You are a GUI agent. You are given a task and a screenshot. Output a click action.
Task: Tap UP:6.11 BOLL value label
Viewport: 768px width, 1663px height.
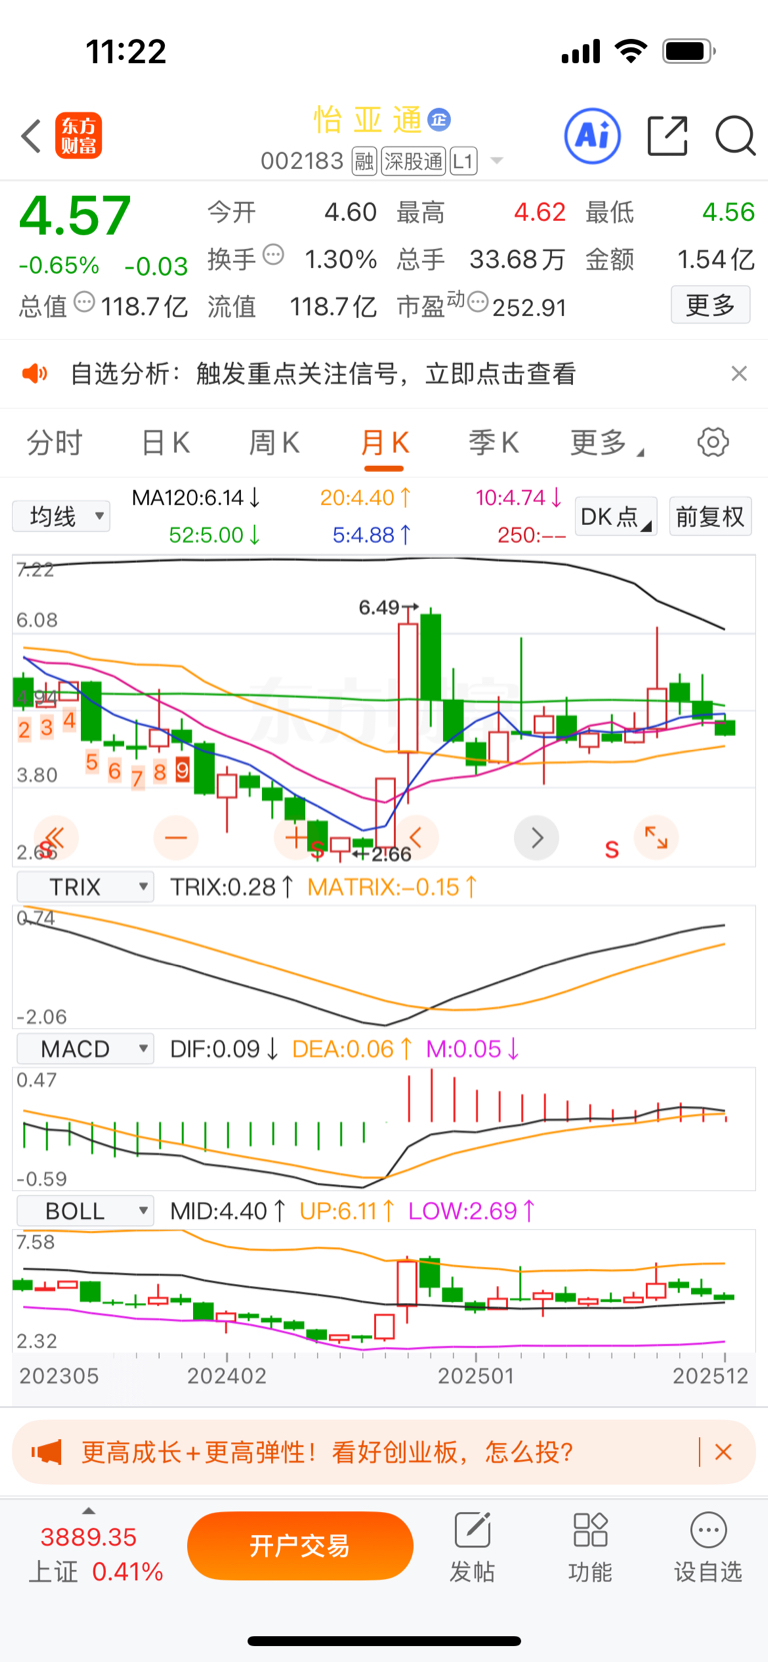click(347, 1211)
